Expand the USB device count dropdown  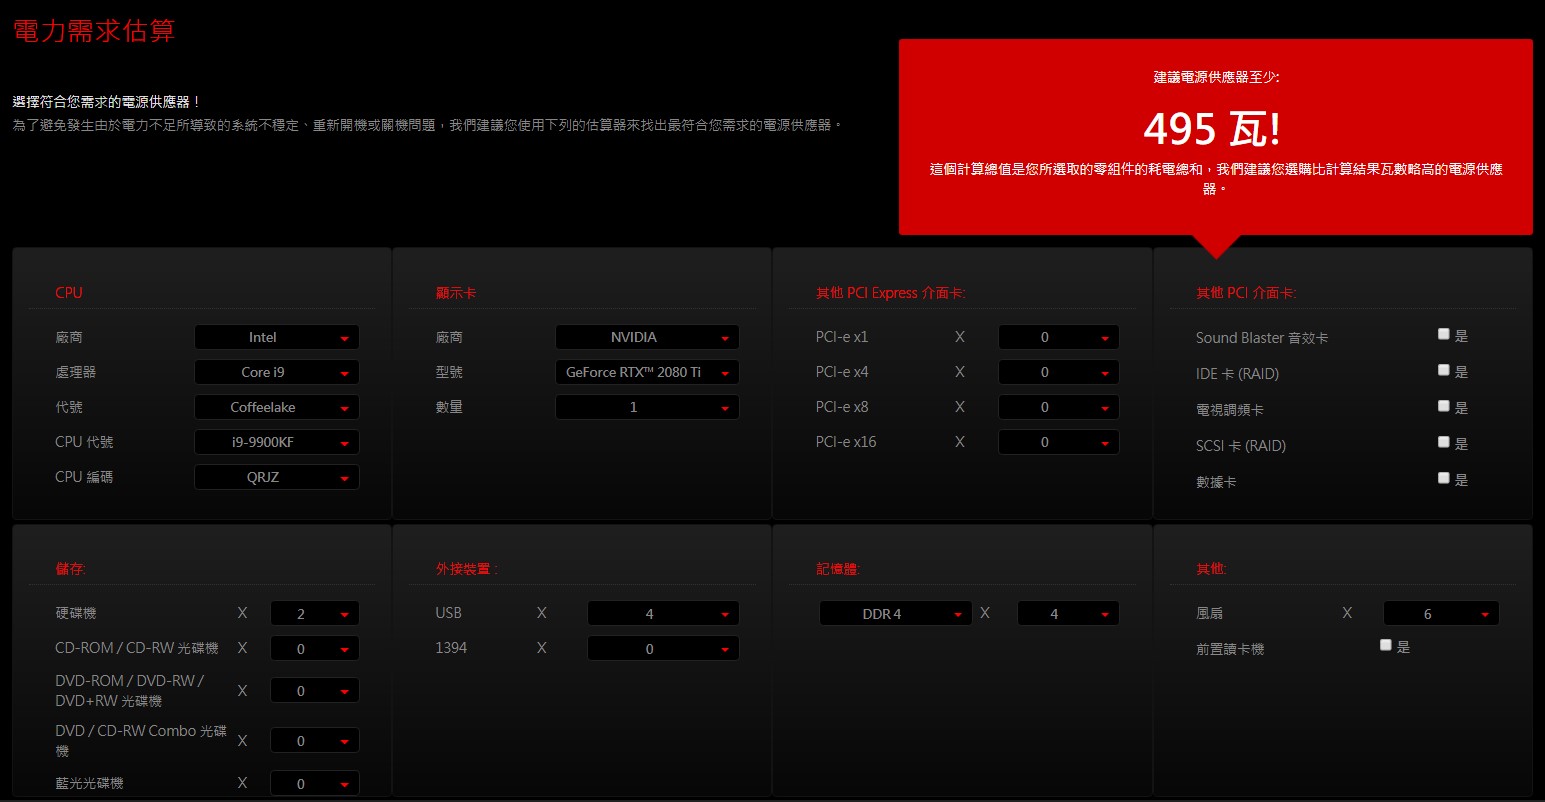pos(662,614)
